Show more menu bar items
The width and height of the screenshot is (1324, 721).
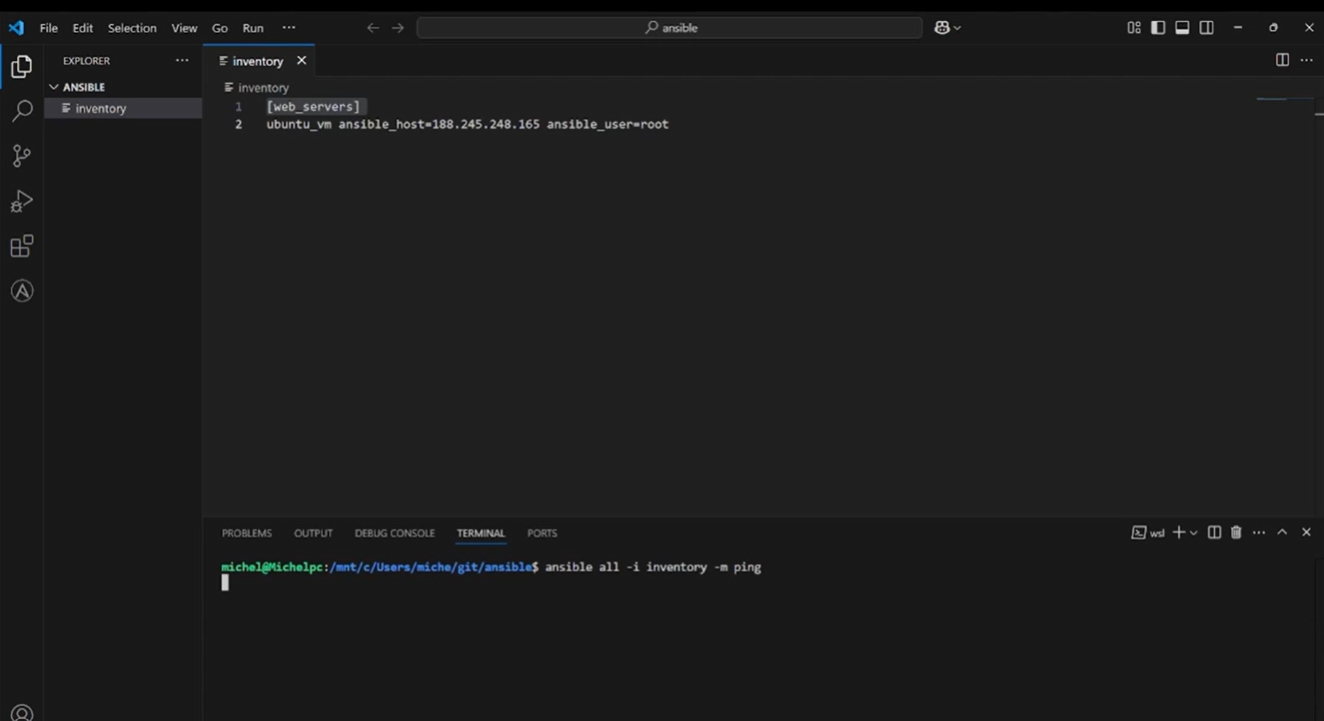pos(289,28)
